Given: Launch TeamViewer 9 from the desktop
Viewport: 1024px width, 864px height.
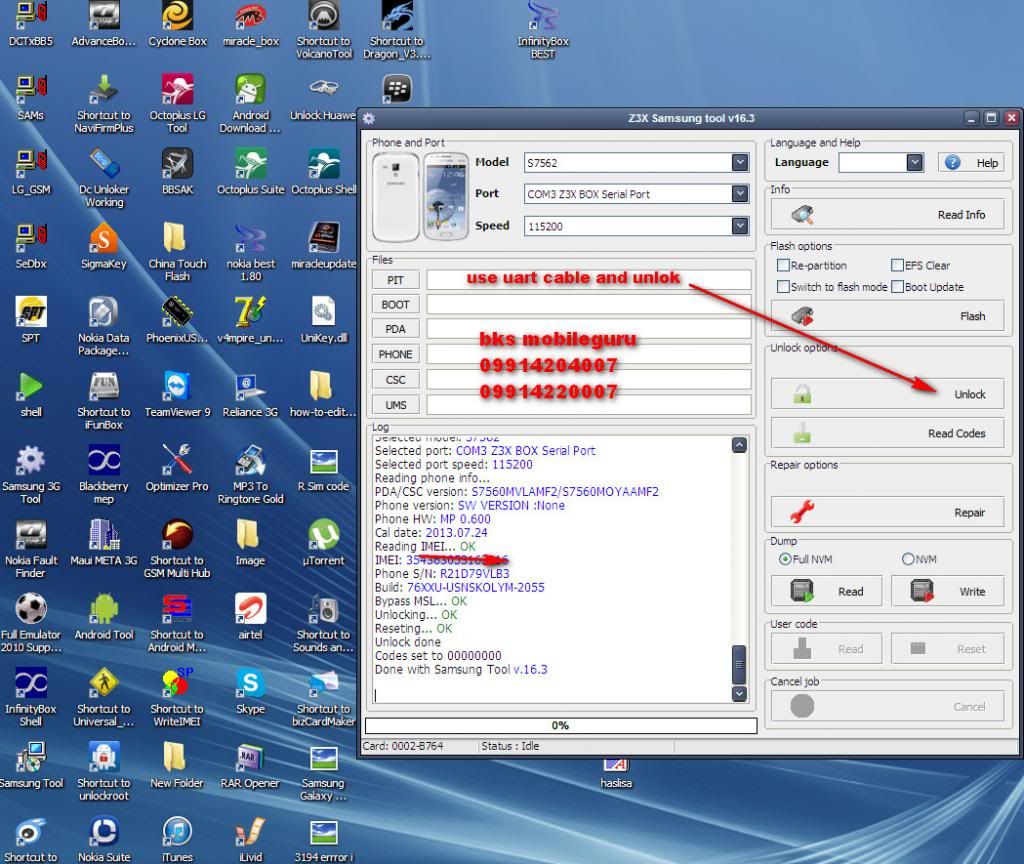Looking at the screenshot, I should 177,394.
